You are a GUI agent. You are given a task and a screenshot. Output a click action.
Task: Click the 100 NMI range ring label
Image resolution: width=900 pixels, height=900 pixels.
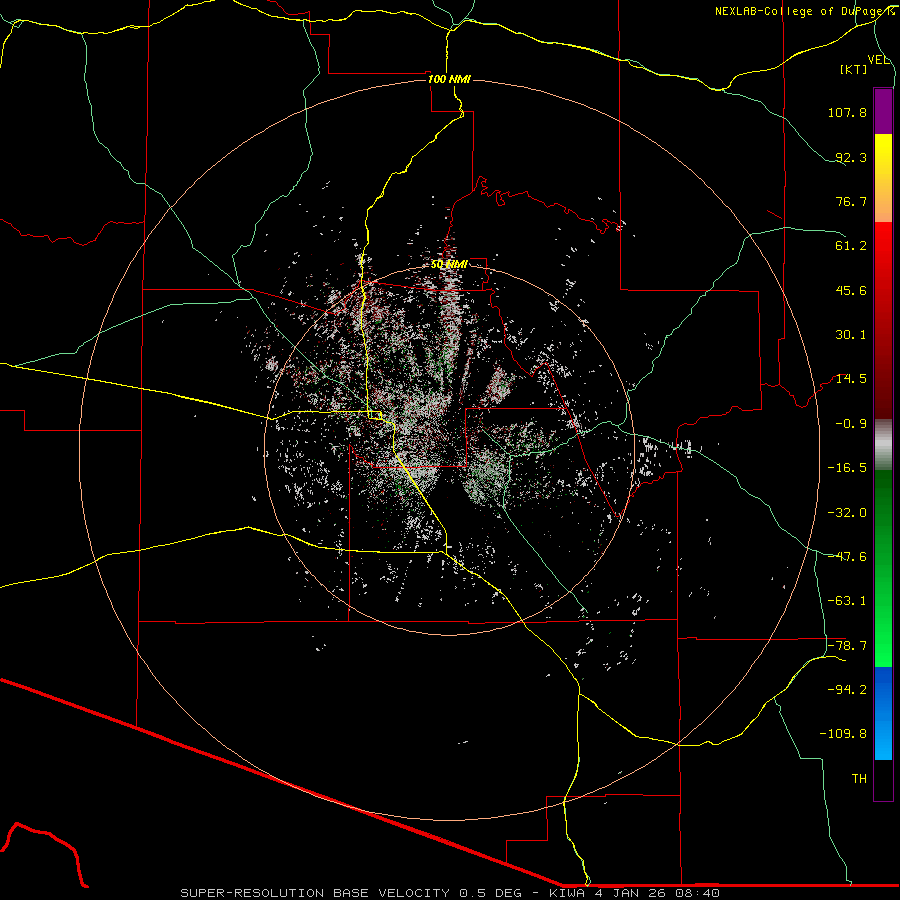[449, 79]
